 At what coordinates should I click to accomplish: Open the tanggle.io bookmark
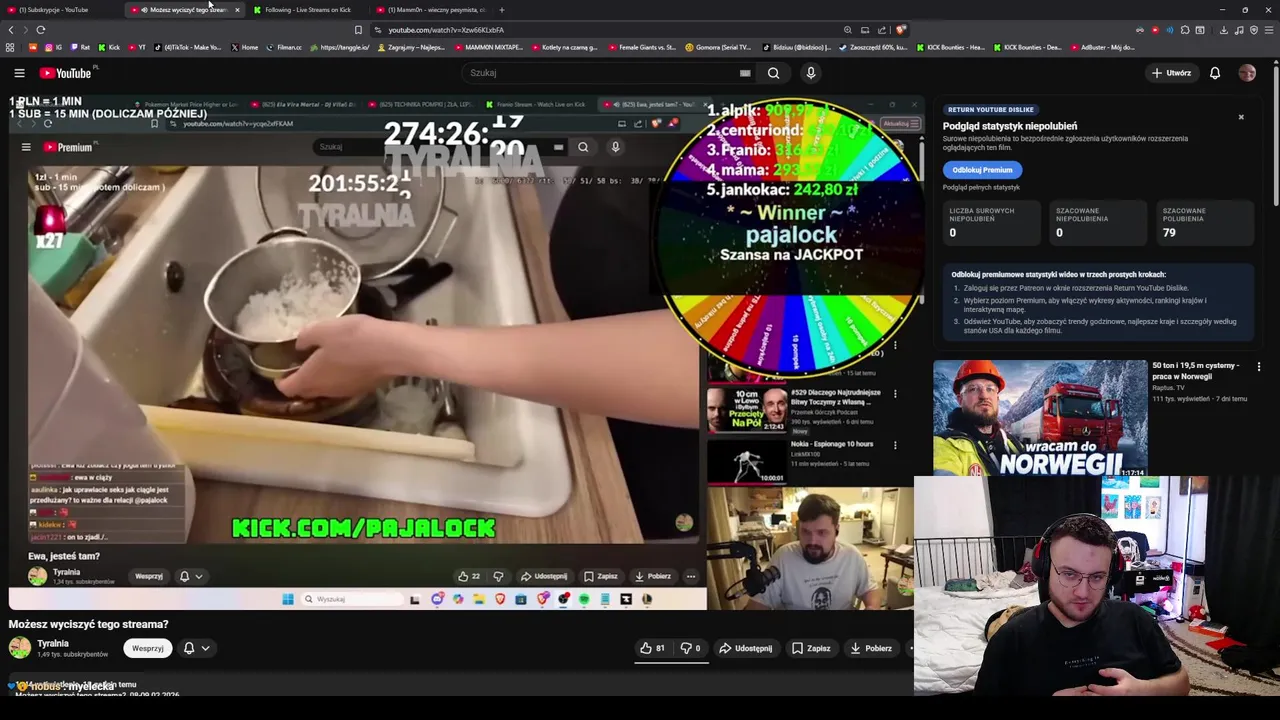pyautogui.click(x=339, y=47)
